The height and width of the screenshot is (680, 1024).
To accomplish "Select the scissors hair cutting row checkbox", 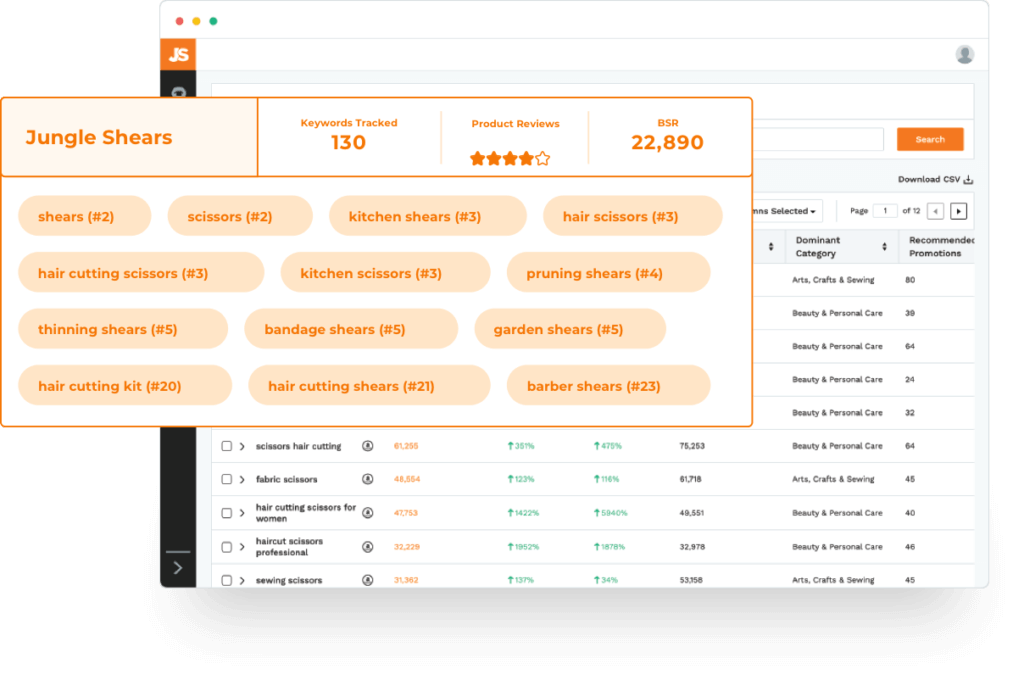I will (x=227, y=446).
